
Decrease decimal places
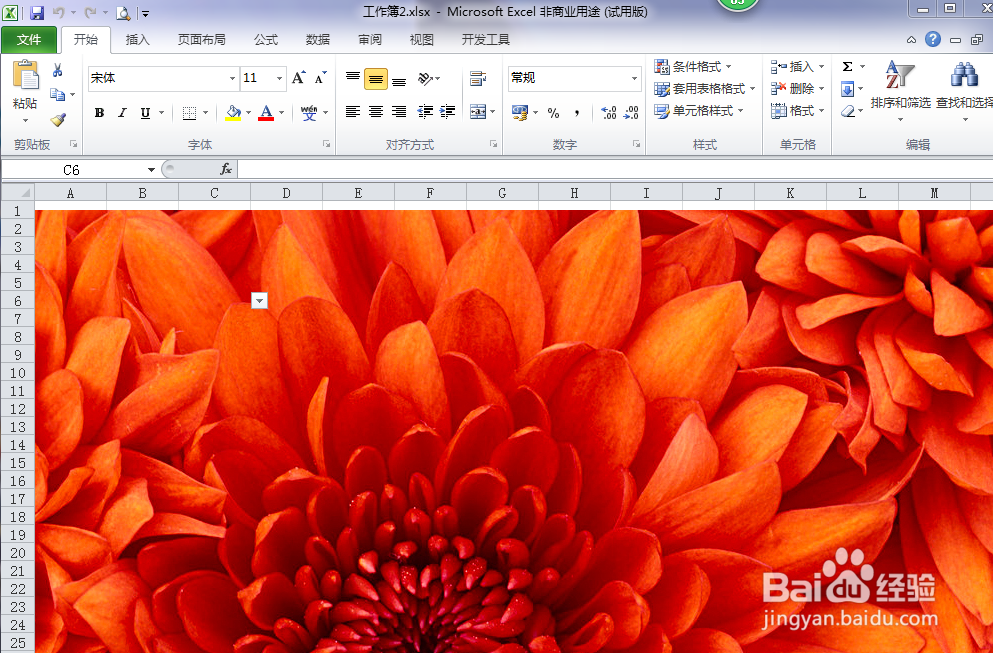(631, 113)
